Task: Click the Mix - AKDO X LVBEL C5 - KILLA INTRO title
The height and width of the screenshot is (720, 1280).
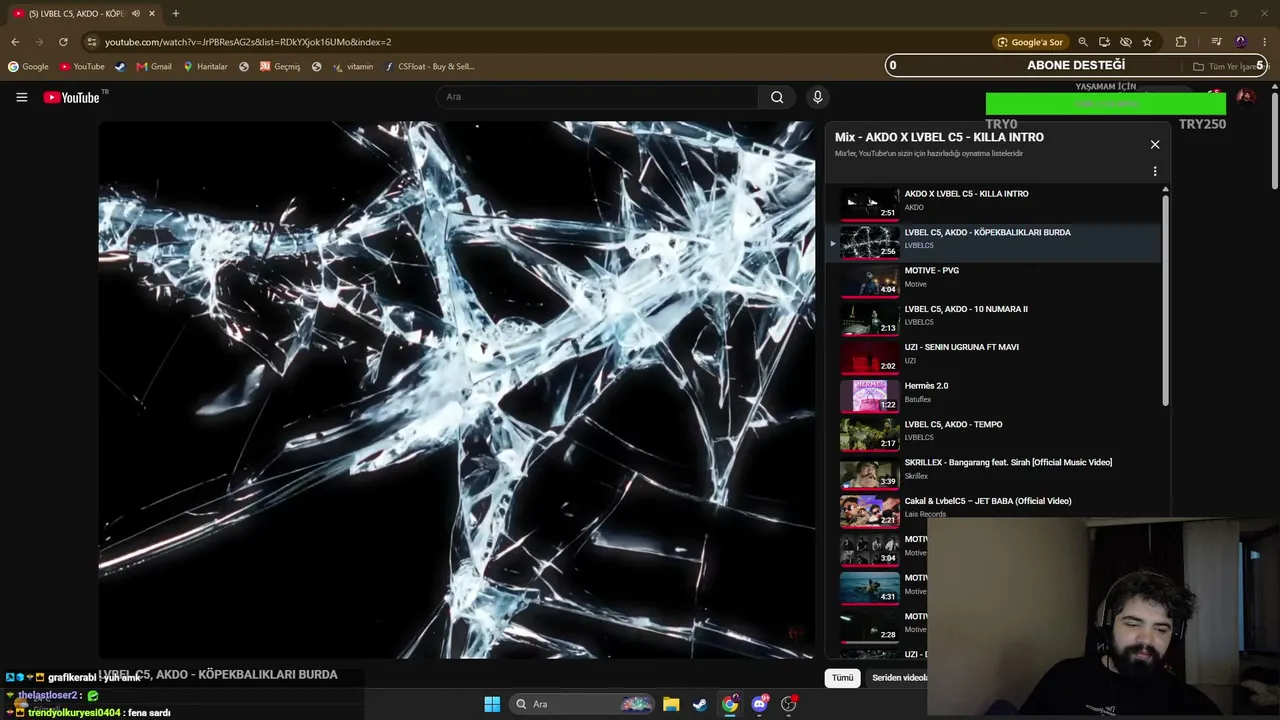Action: point(939,137)
